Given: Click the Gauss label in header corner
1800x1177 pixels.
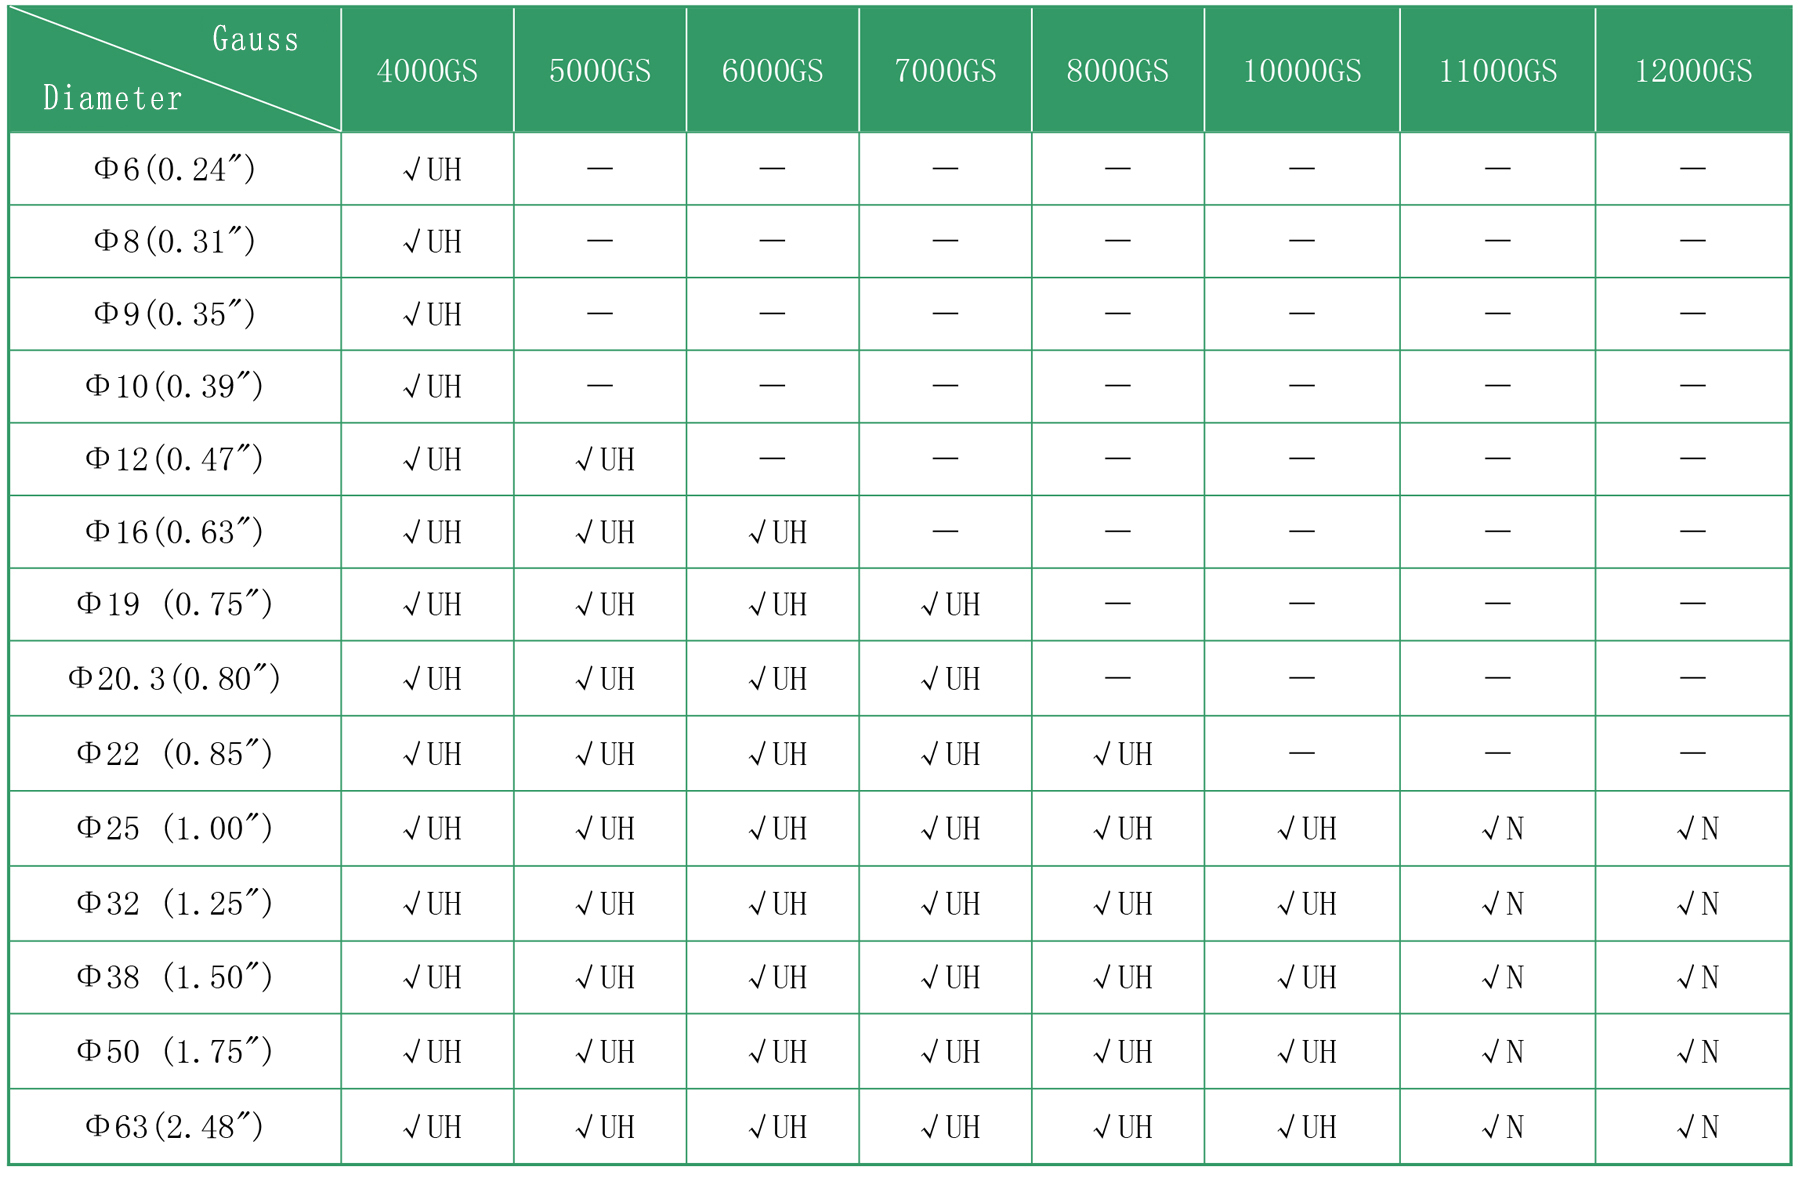Looking at the screenshot, I should click(x=255, y=39).
